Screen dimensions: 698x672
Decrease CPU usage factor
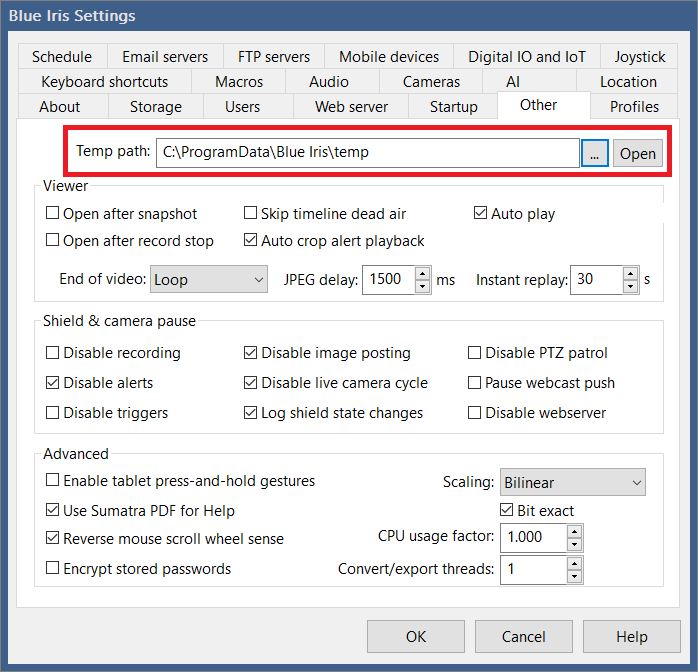pos(574,544)
